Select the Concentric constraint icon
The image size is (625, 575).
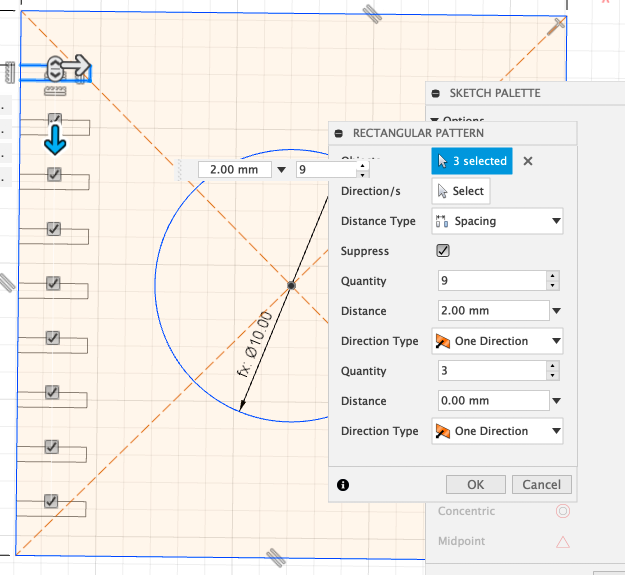pyautogui.click(x=563, y=511)
